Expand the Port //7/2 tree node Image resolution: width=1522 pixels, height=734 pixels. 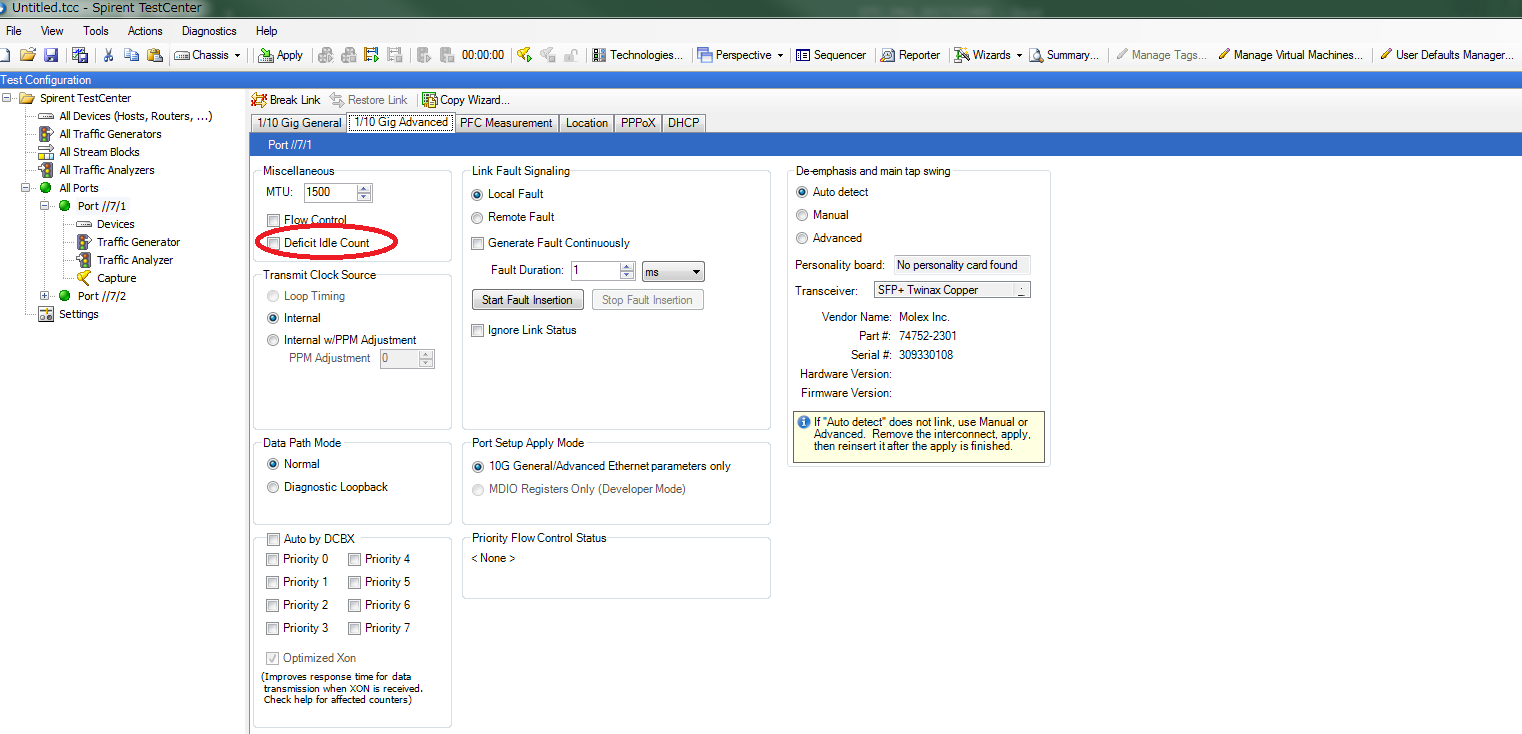tap(45, 296)
